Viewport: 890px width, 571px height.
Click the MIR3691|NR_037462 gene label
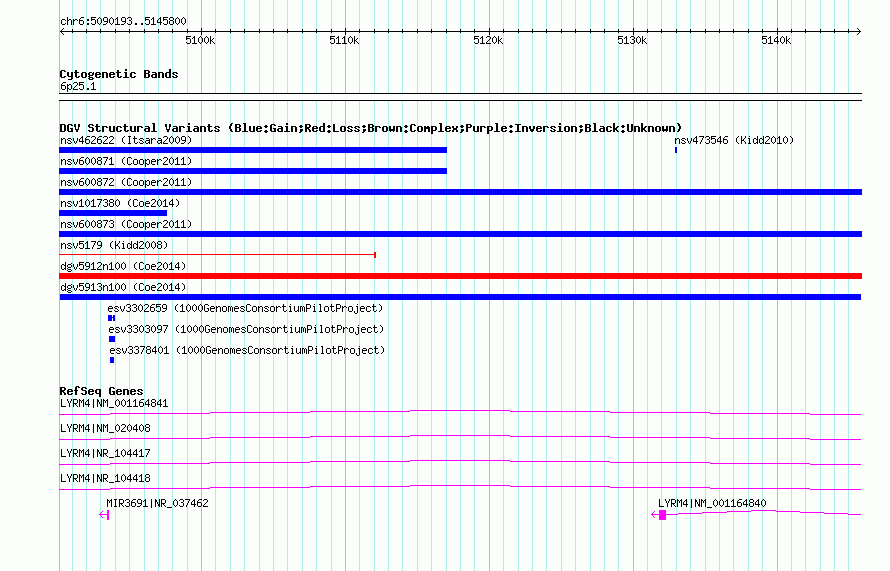pos(157,503)
